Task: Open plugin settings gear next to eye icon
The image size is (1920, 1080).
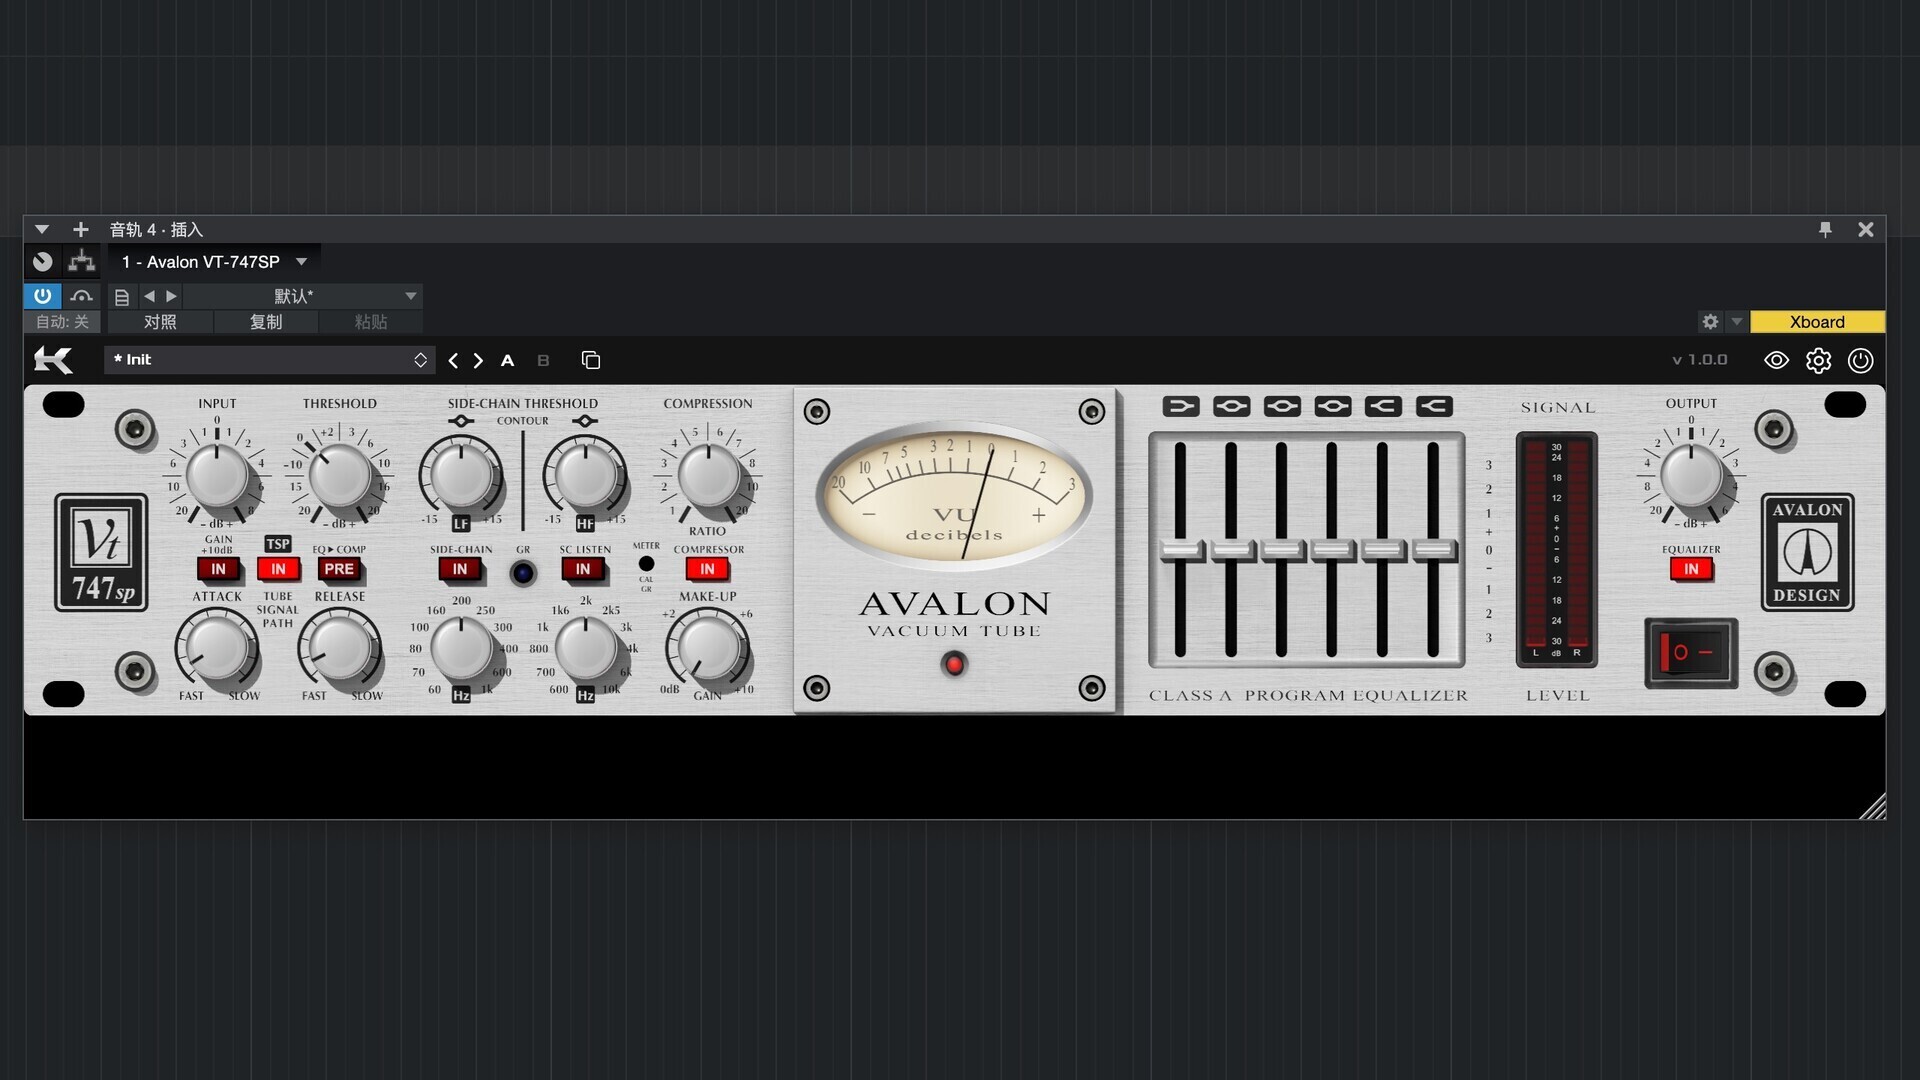Action: point(1818,360)
